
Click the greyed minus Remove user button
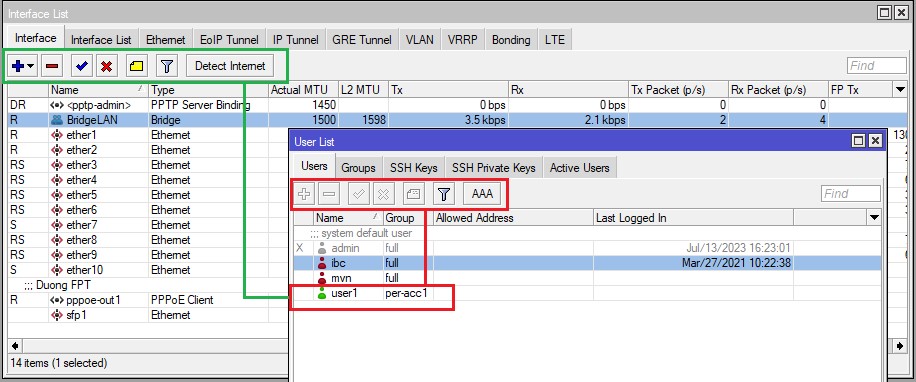tap(329, 194)
